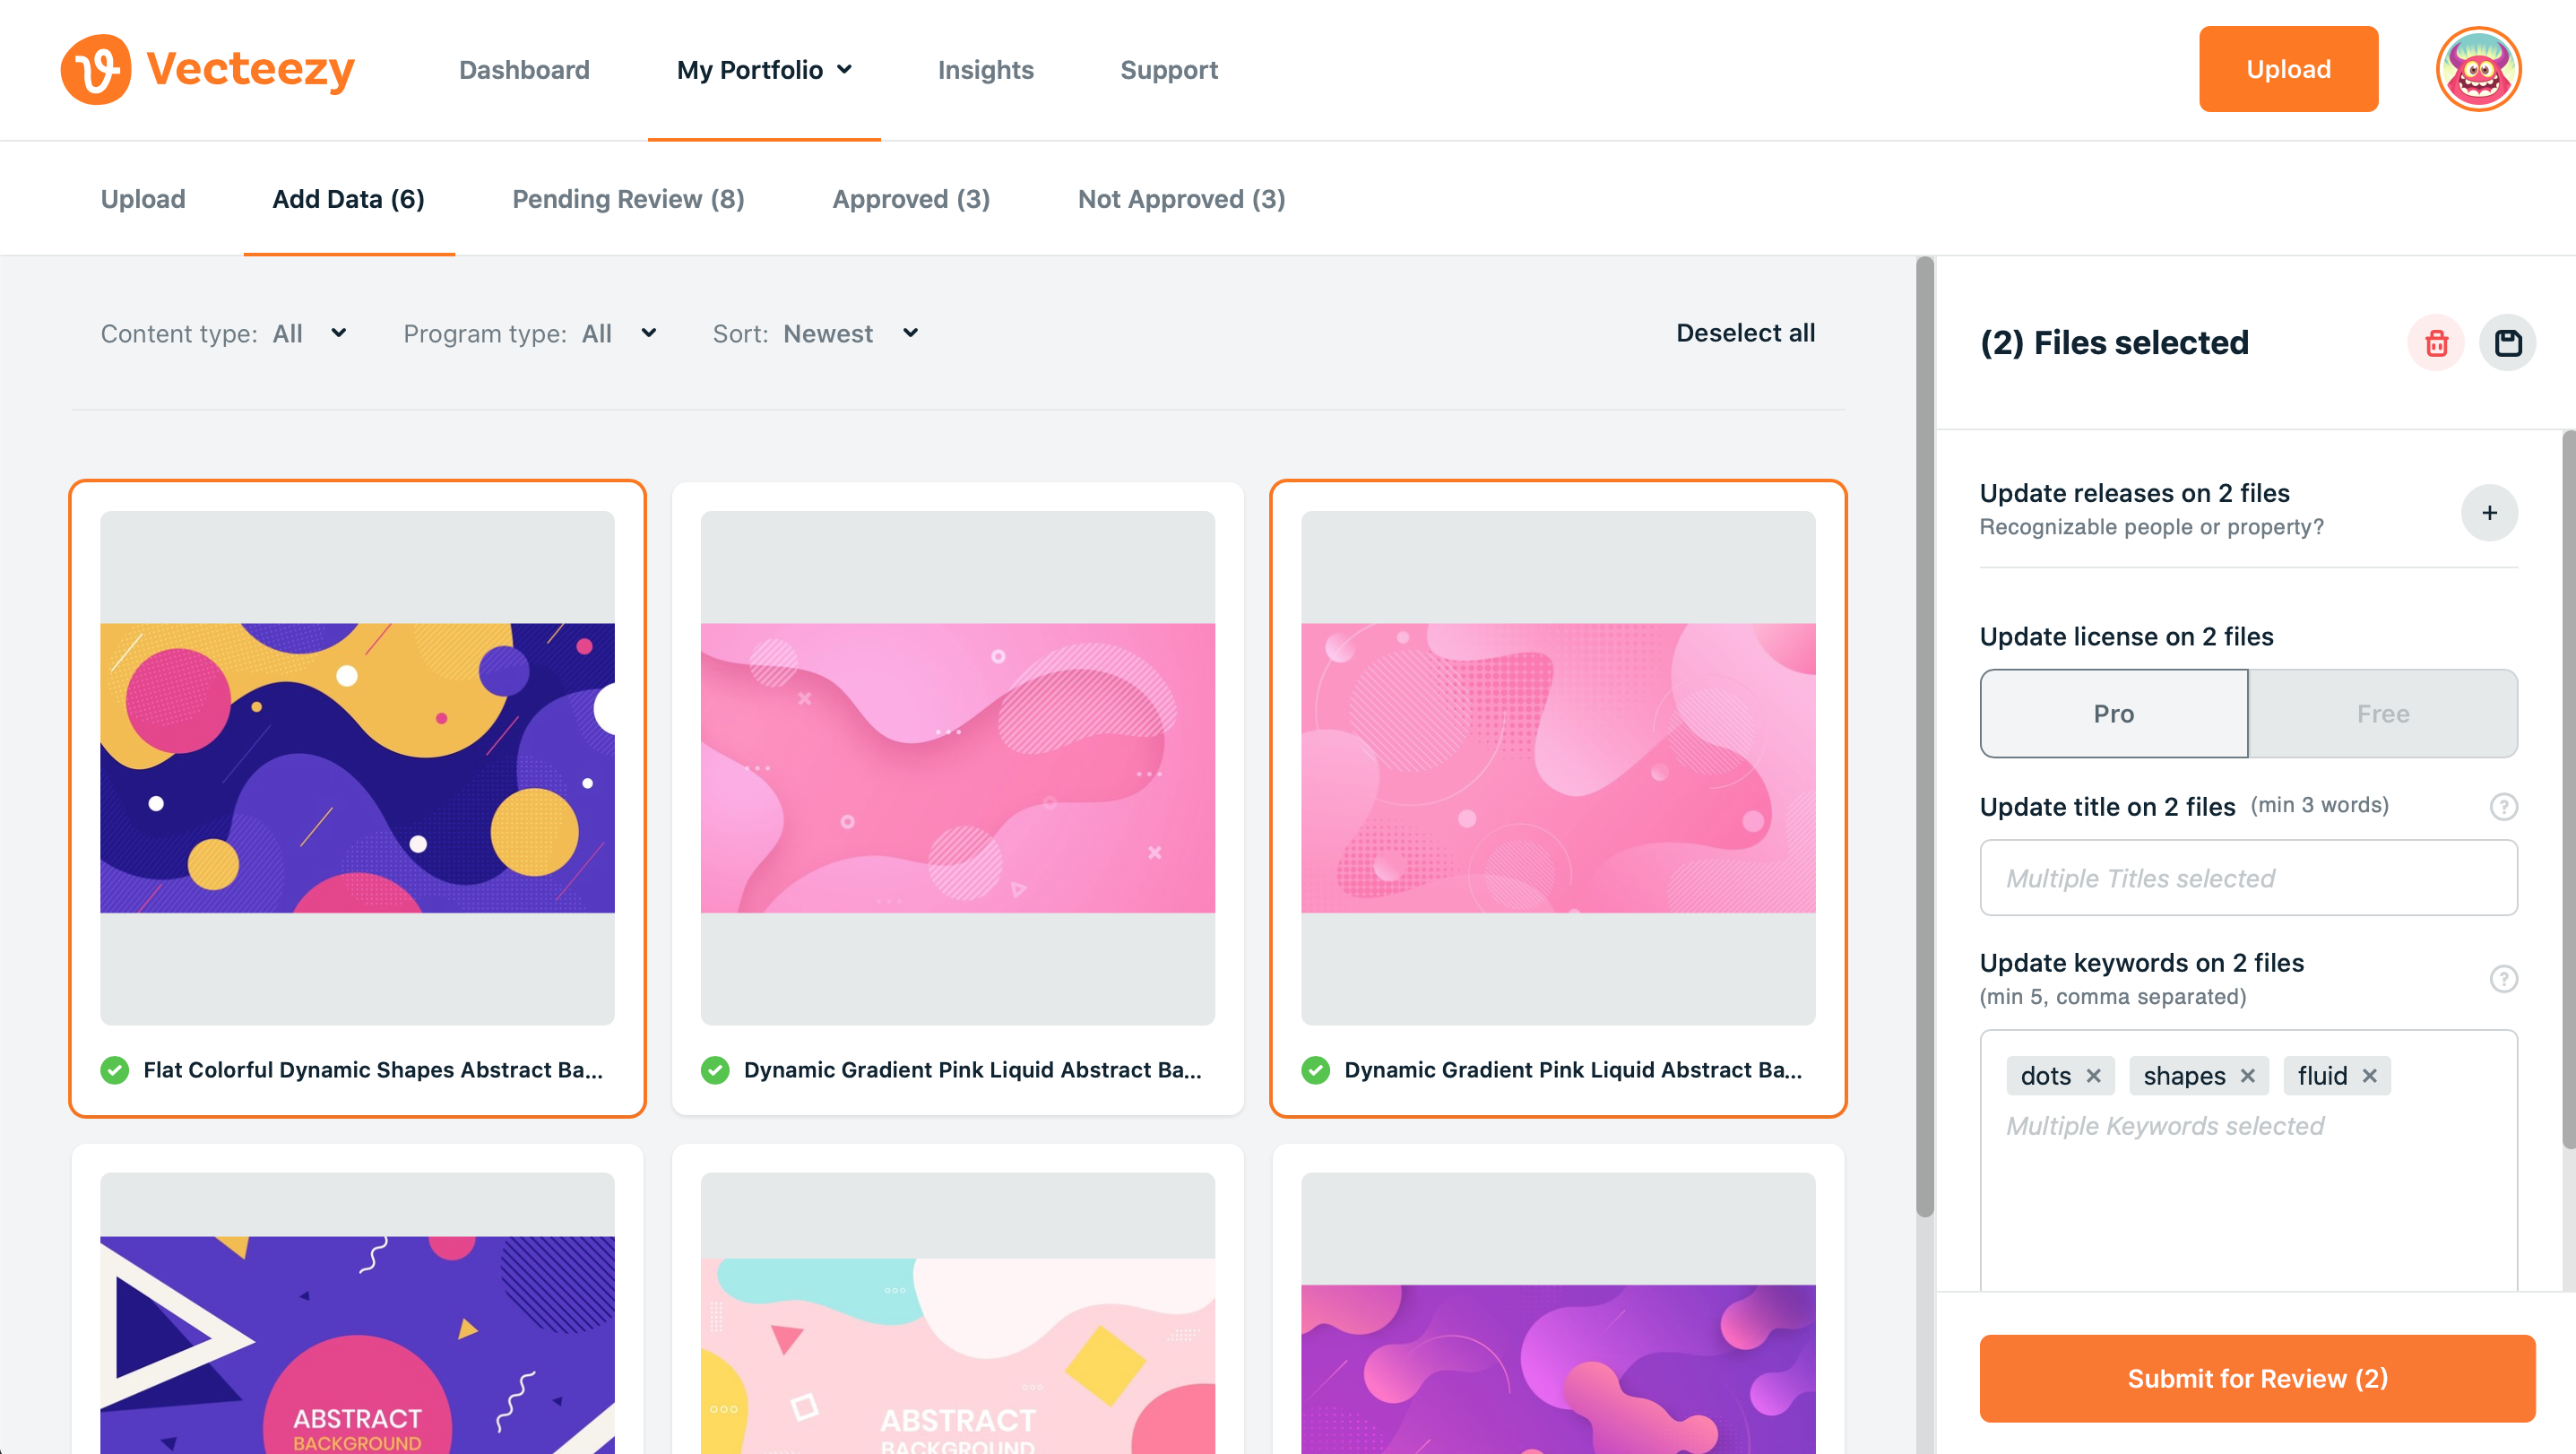This screenshot has width=2576, height=1454.
Task: Select Pro license option
Action: (2113, 713)
